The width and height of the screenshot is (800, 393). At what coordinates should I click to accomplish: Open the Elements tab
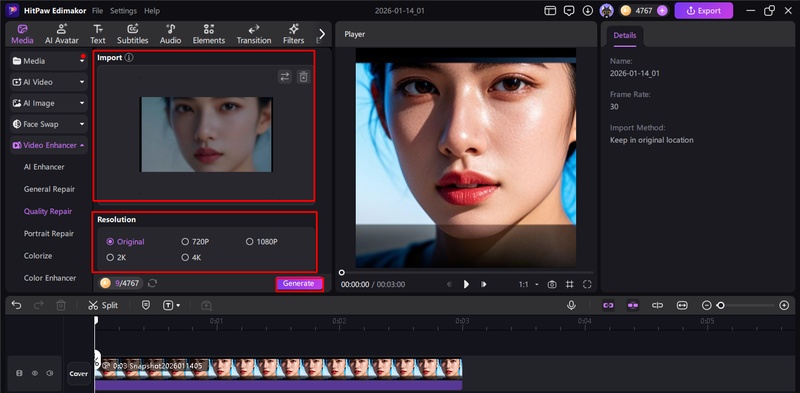[209, 34]
